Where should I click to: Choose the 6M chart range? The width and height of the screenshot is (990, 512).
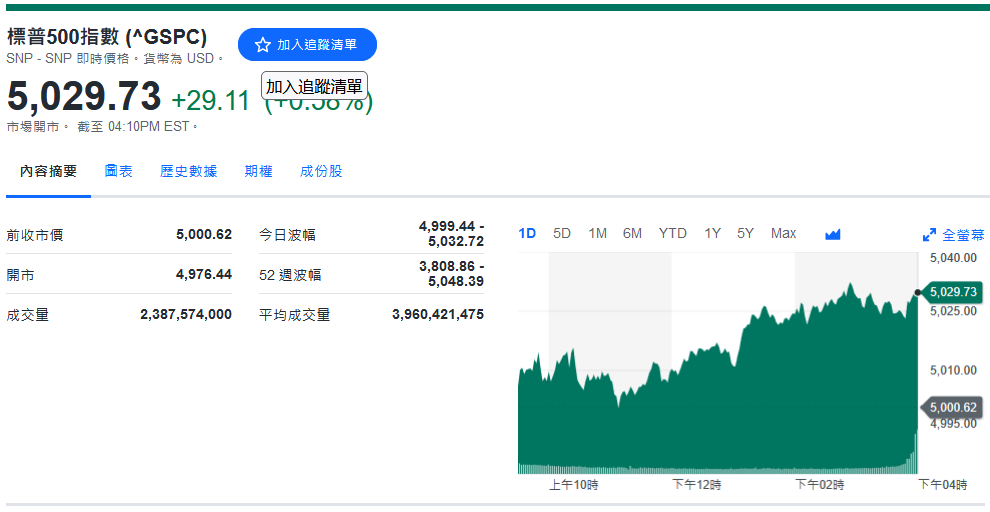click(x=632, y=233)
